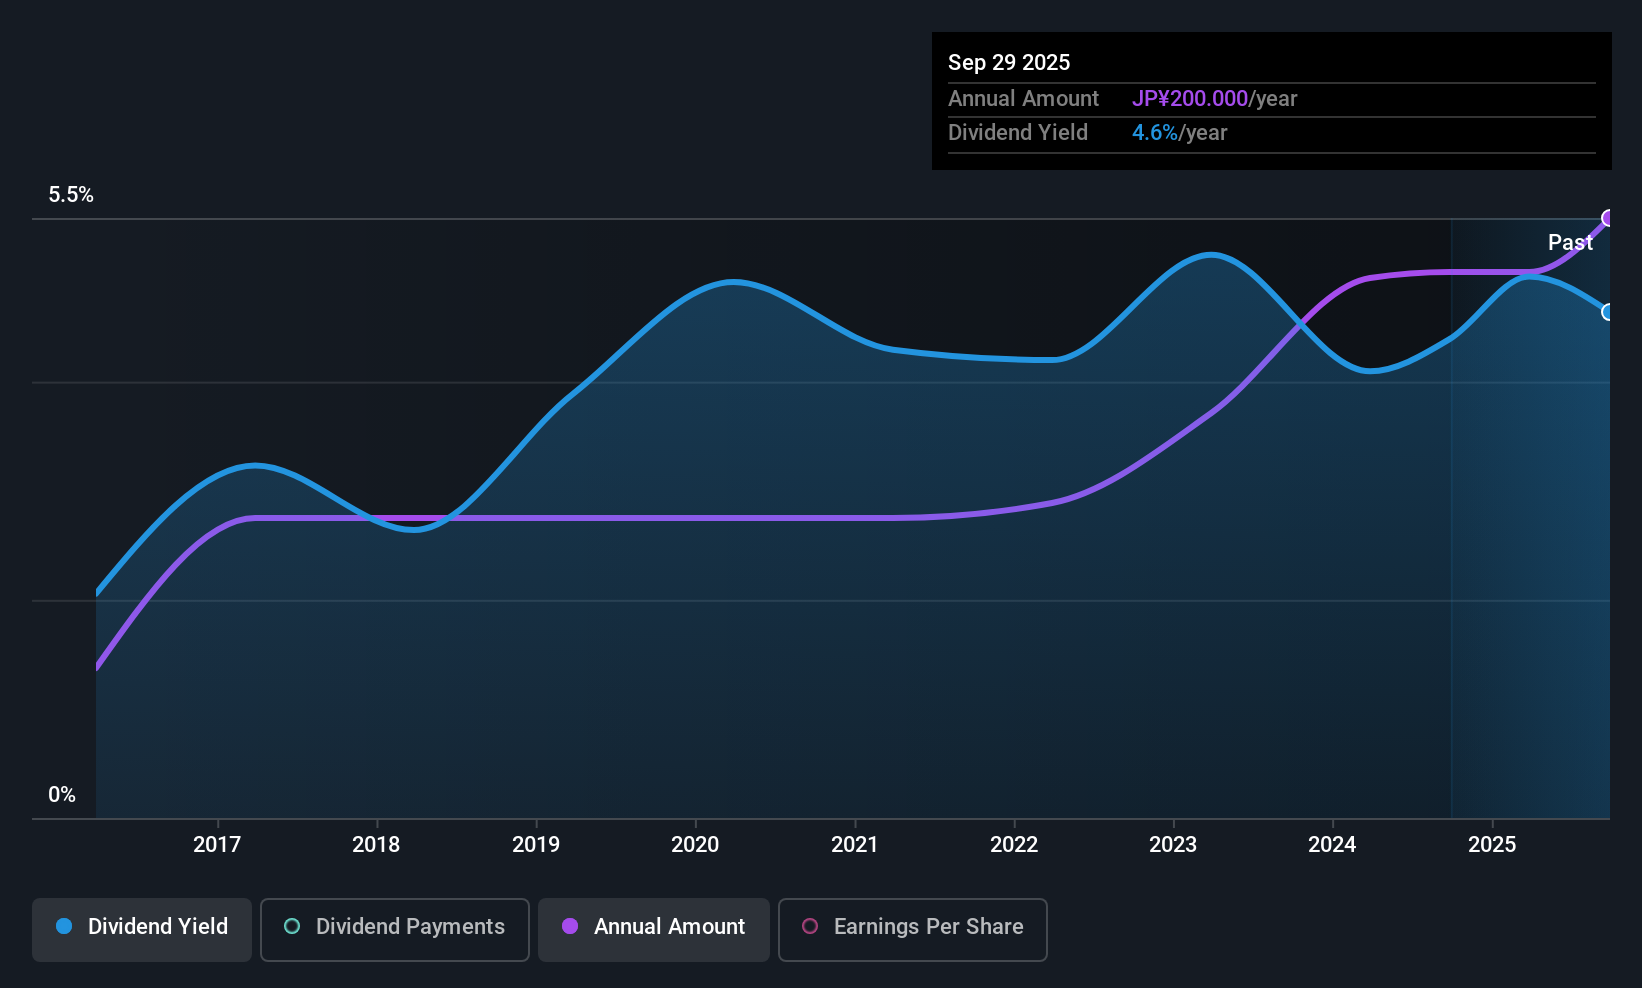Select the blue Dividend Yield legend dot
The height and width of the screenshot is (988, 1642).
63,927
